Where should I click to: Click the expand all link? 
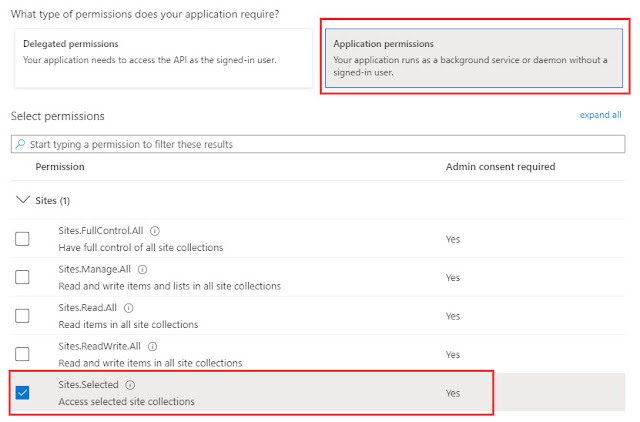600,115
